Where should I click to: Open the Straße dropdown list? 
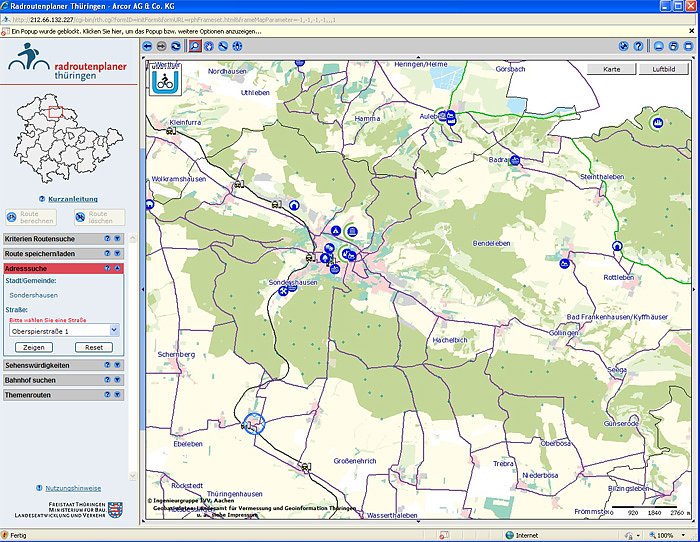click(114, 329)
